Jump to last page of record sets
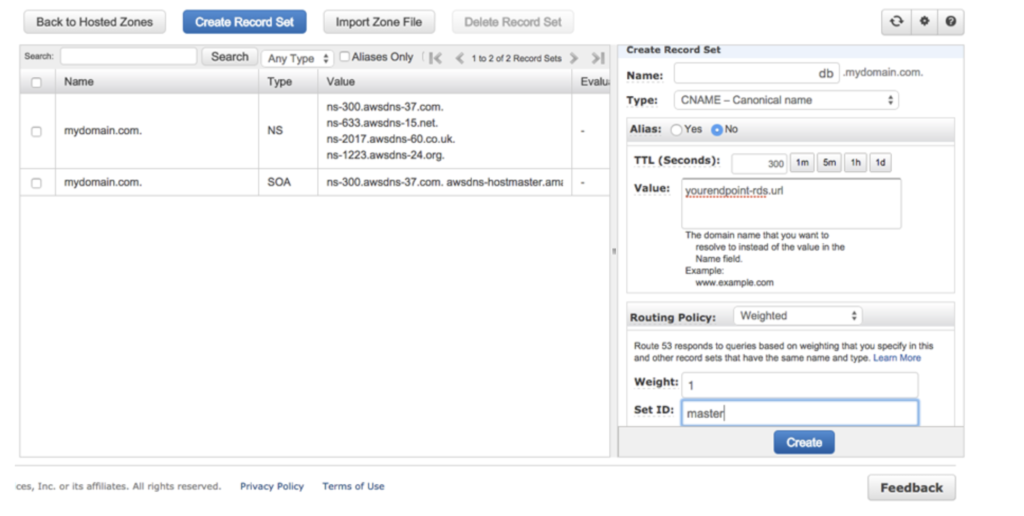The height and width of the screenshot is (516, 1024). click(x=597, y=58)
